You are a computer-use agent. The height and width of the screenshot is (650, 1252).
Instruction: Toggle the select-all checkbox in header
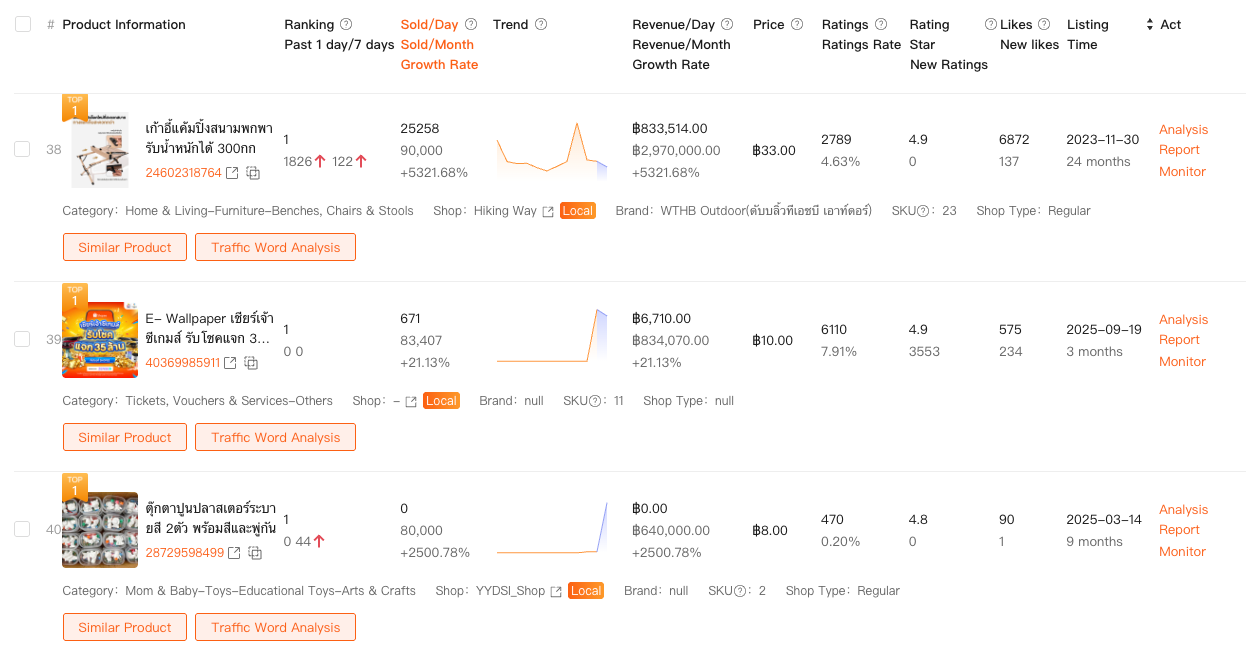[x=23, y=24]
